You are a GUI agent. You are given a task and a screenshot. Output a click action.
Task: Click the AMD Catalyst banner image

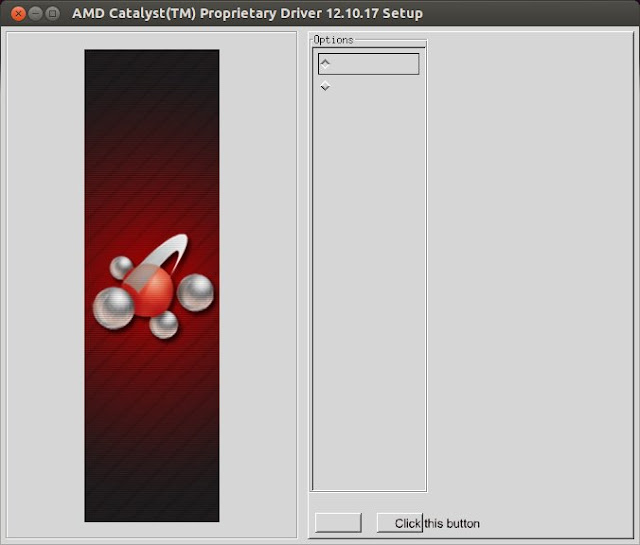[152, 286]
